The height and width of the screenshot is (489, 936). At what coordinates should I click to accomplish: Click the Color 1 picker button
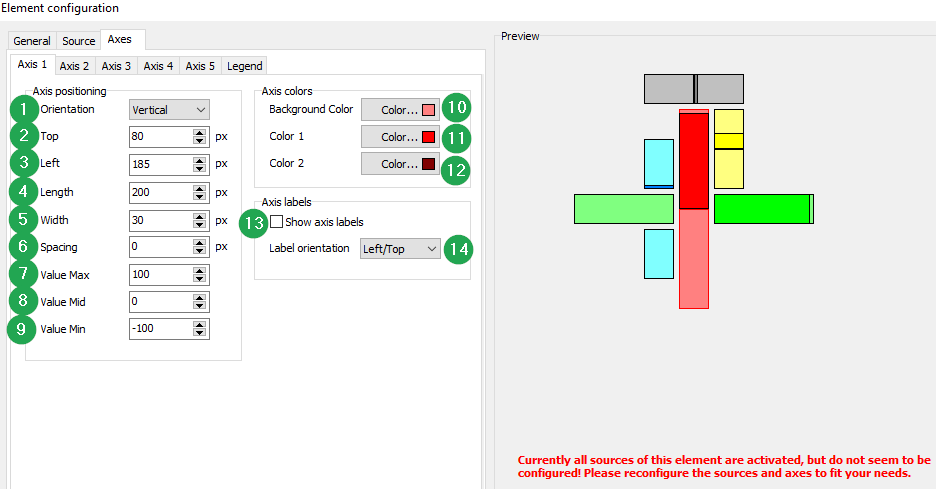click(399, 137)
